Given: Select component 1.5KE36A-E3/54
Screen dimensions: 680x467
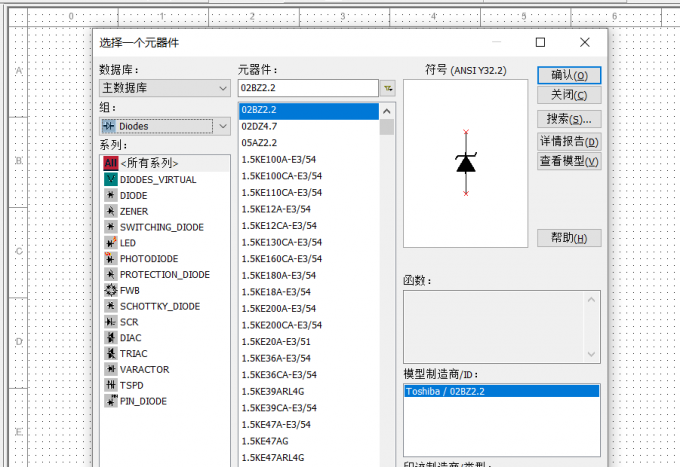Looking at the screenshot, I should (276, 358).
